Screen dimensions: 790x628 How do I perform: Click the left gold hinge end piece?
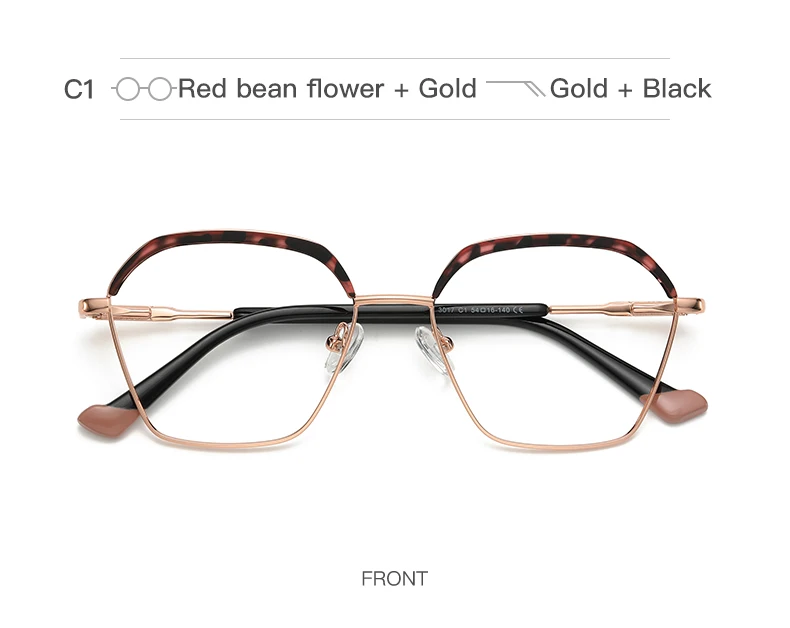point(94,304)
